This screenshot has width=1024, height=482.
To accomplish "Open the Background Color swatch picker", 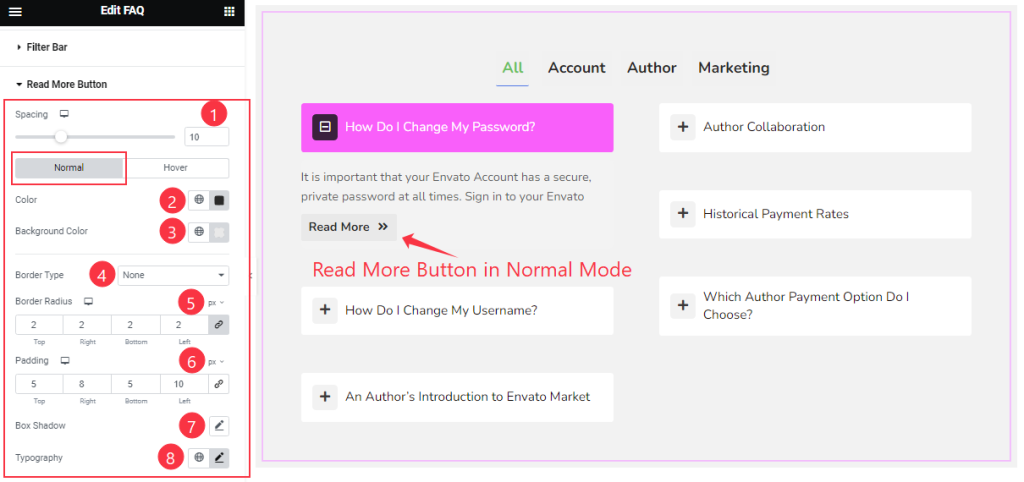I will coord(219,231).
